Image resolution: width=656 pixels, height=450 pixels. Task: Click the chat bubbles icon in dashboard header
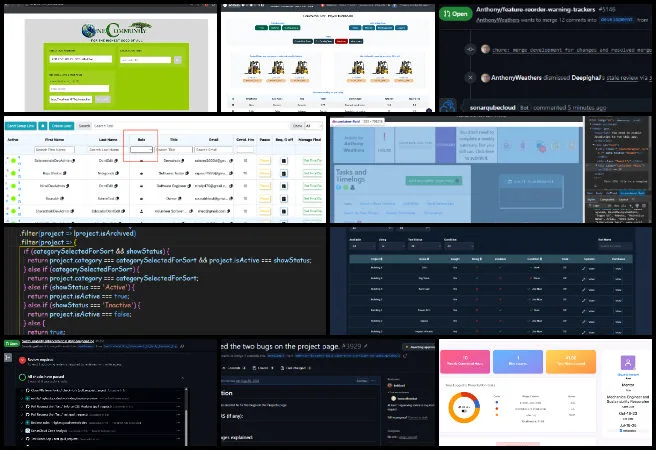[x=541, y=146]
